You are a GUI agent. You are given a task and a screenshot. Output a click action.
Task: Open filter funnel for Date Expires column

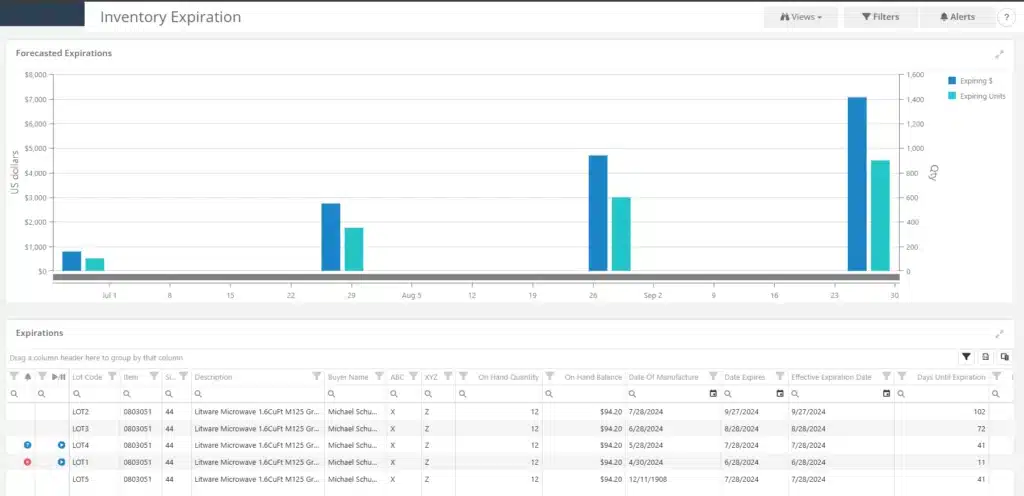(780, 376)
